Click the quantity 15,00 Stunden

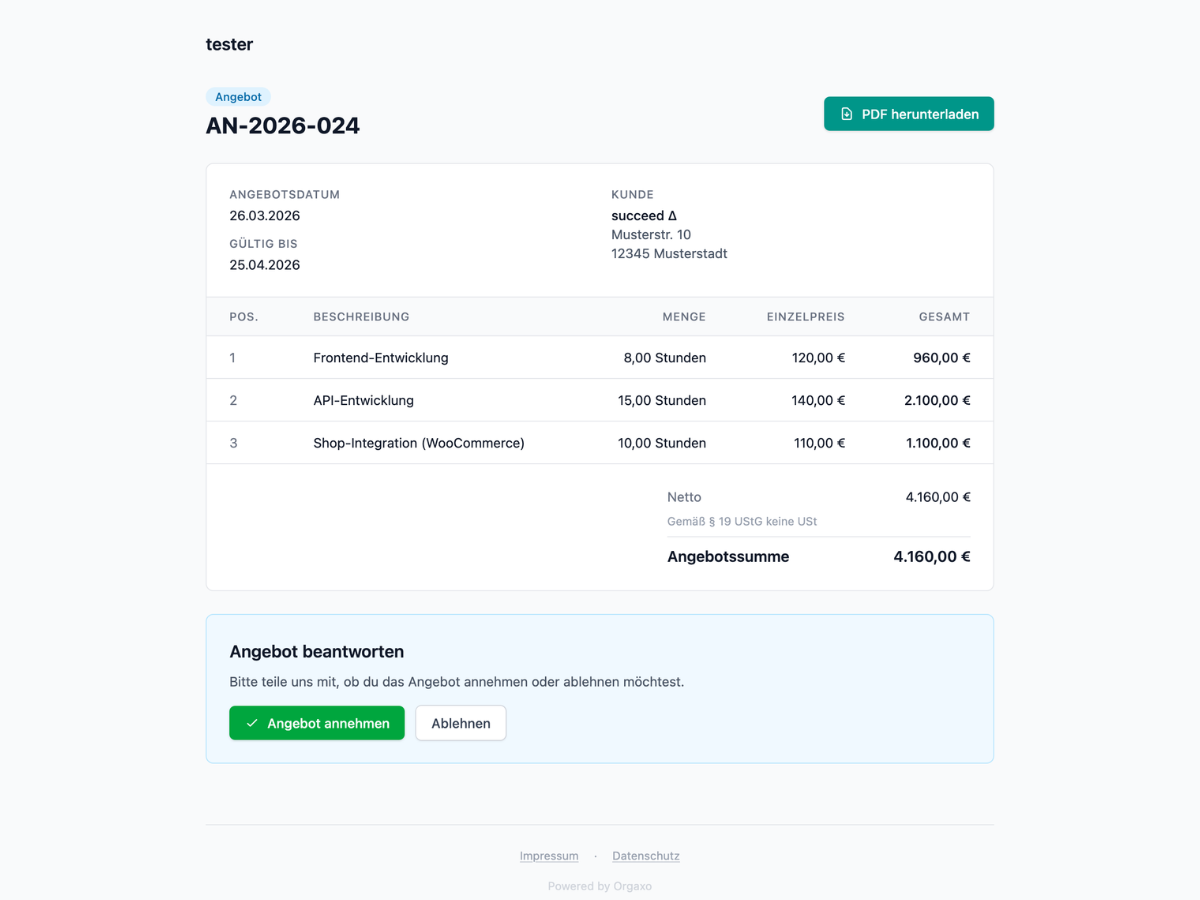(x=662, y=401)
